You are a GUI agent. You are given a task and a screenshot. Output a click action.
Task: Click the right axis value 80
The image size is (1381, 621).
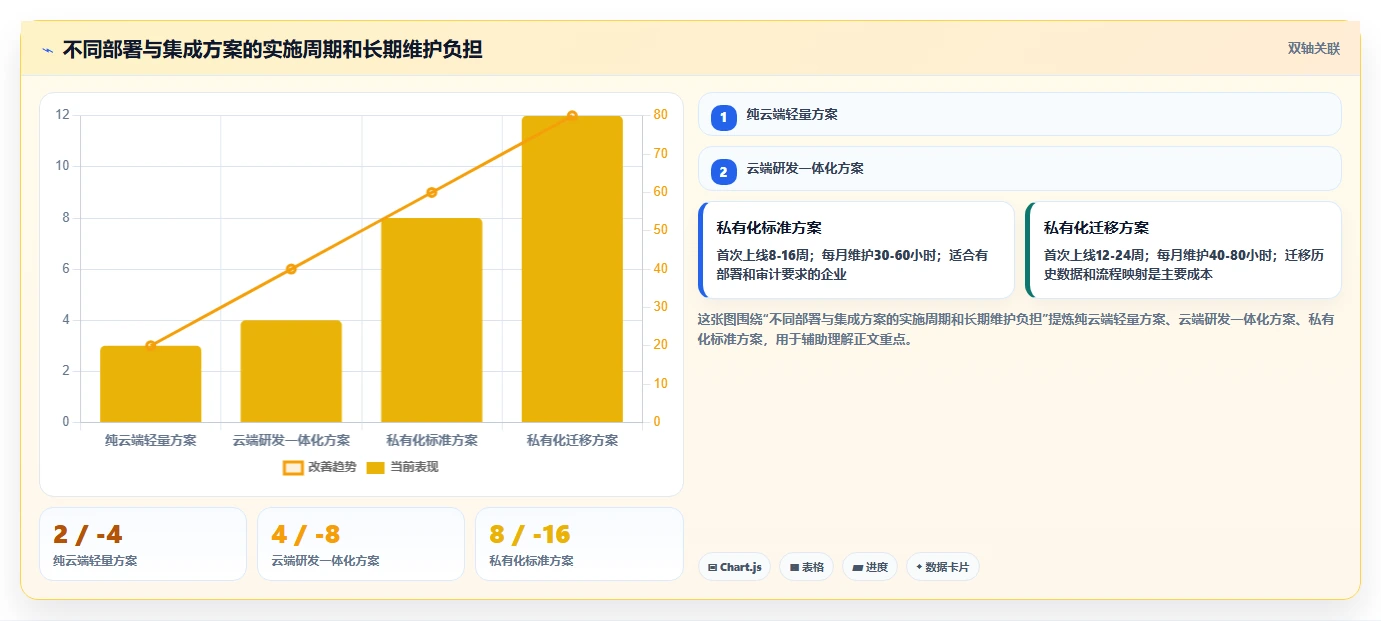coord(660,115)
